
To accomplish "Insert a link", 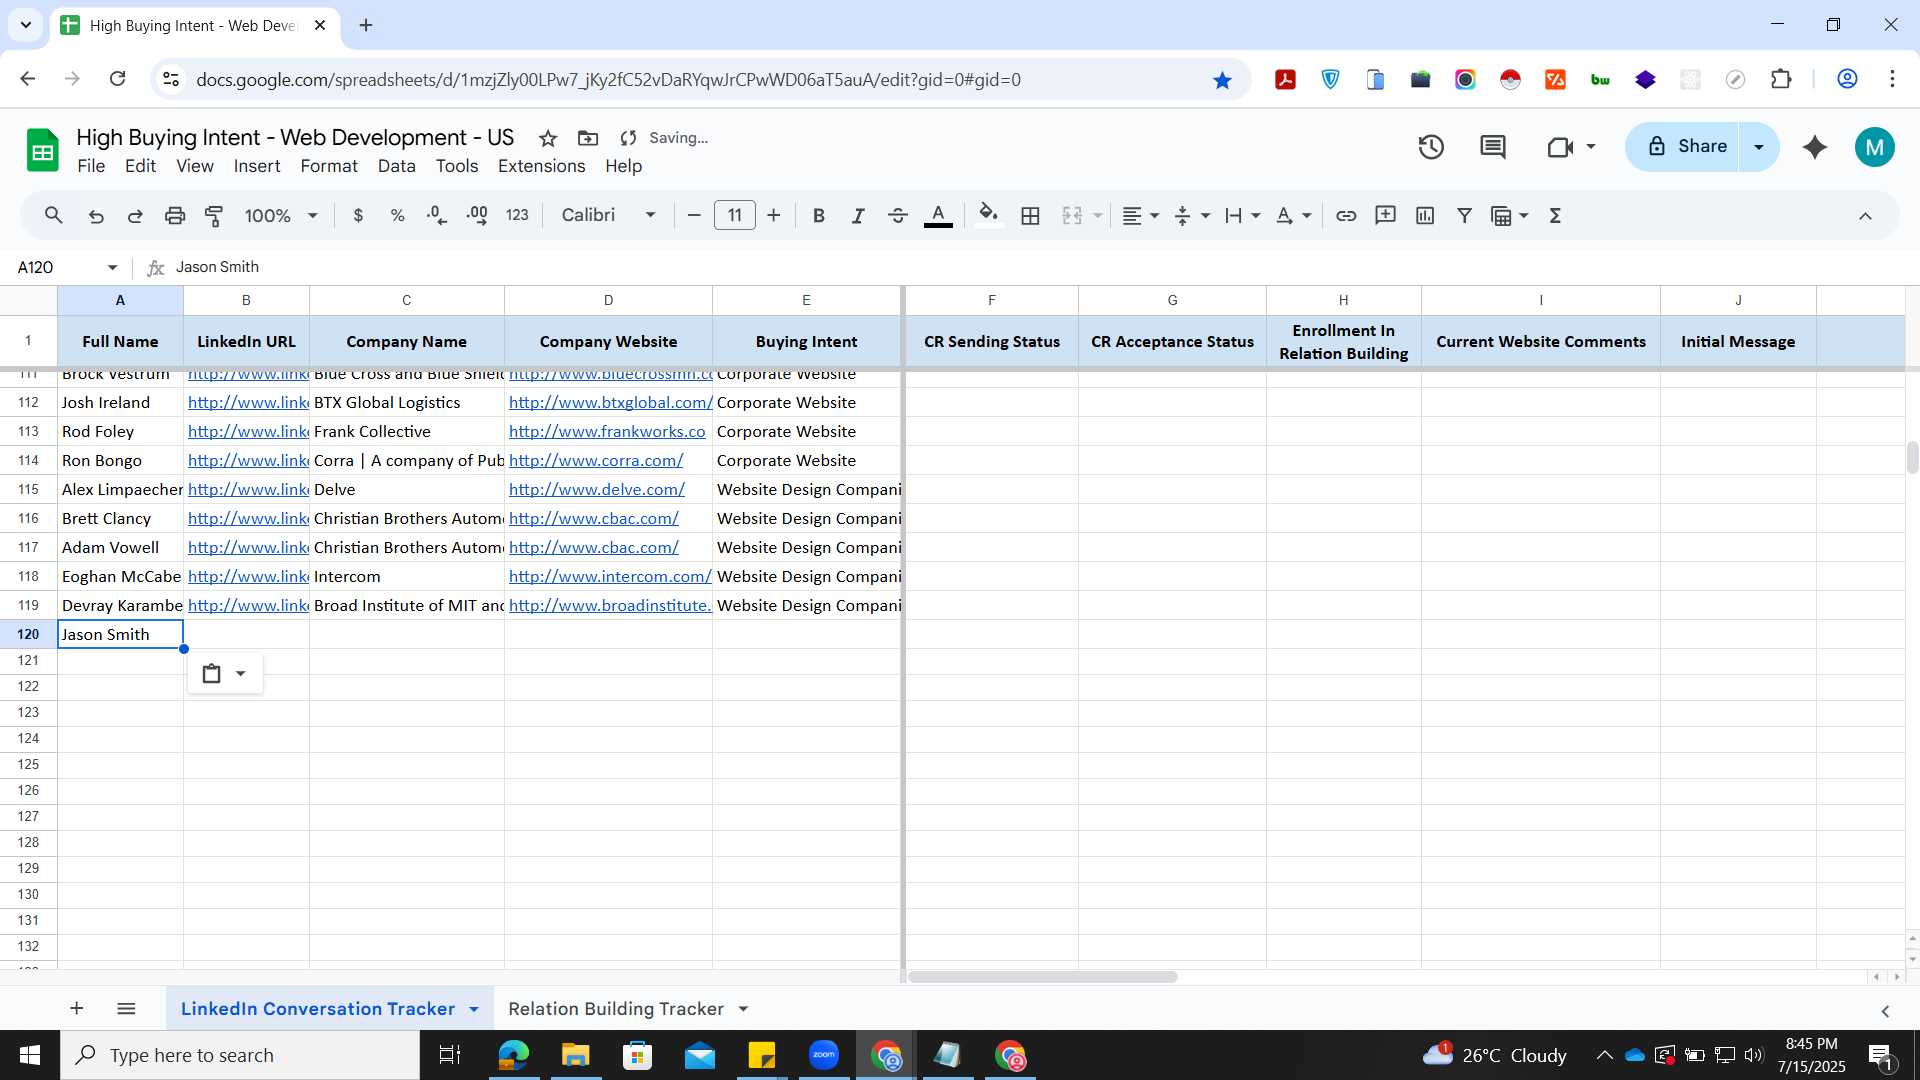I will [1346, 215].
